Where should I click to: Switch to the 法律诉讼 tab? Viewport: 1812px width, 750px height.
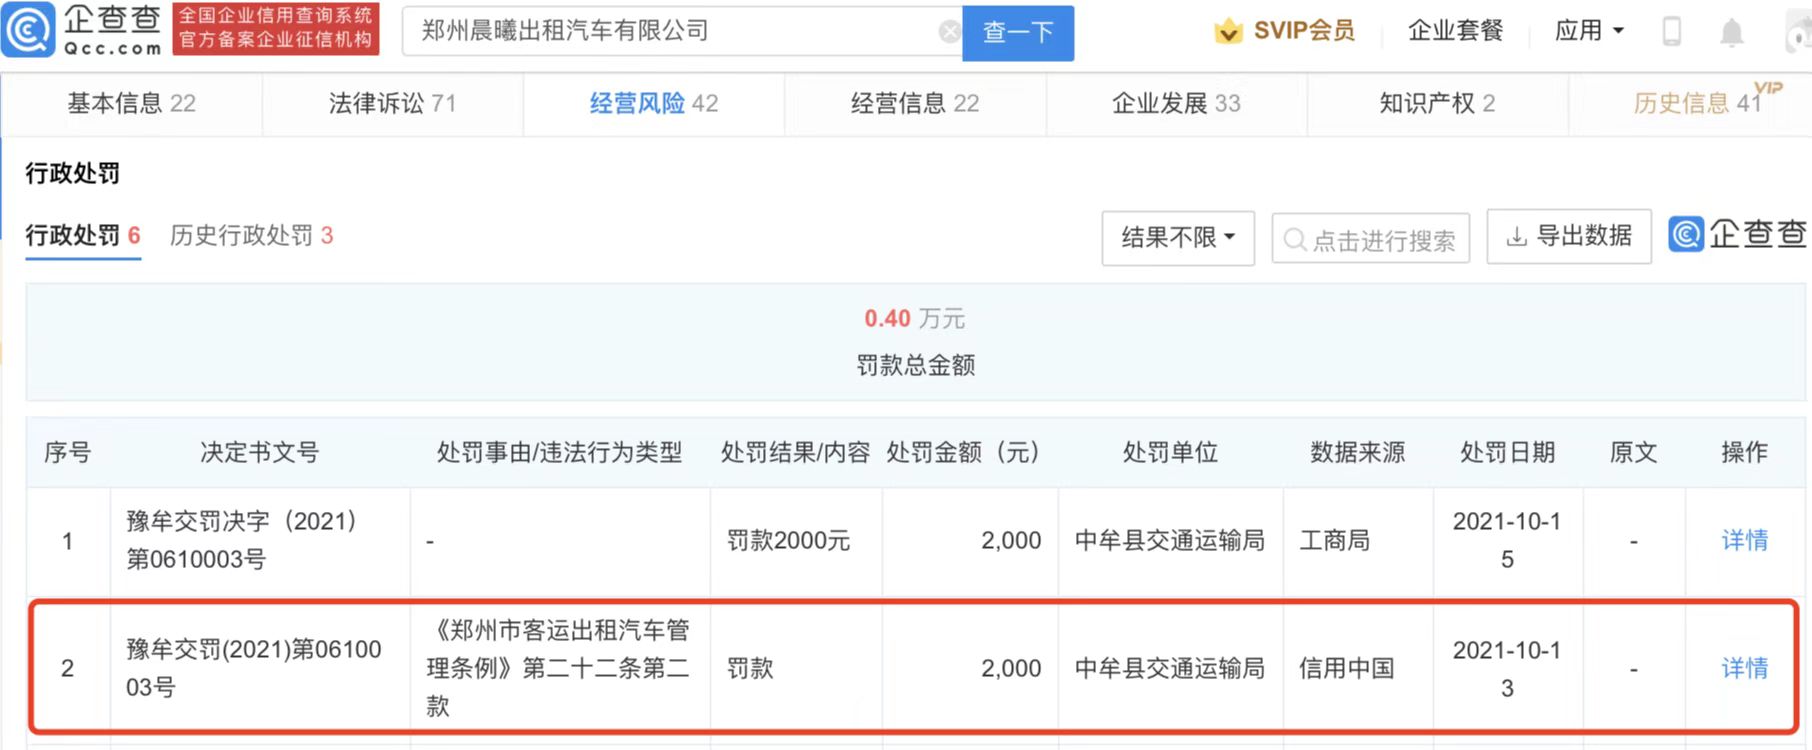click(x=392, y=103)
